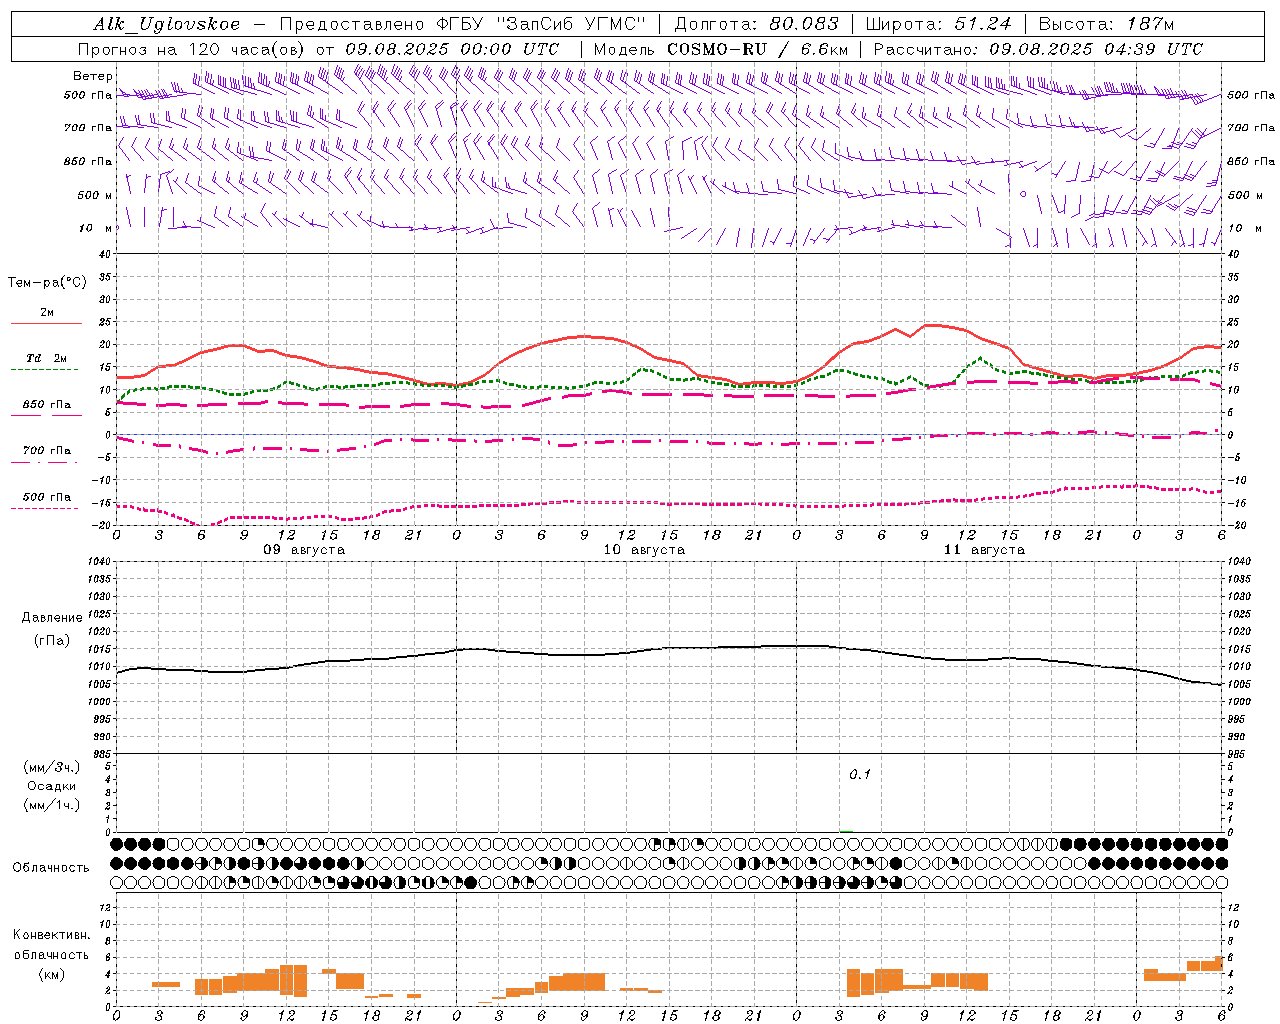Click the "(мм/3ч.)" precipitation unit label
This screenshot has height=1024, width=1280.
point(52,767)
